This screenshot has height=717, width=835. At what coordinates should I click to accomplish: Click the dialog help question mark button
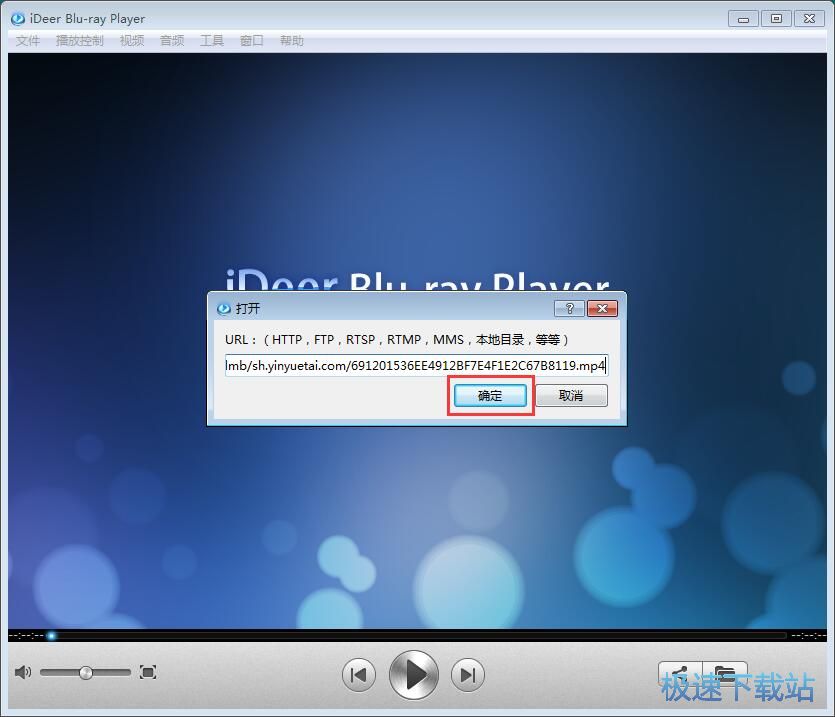pos(569,308)
